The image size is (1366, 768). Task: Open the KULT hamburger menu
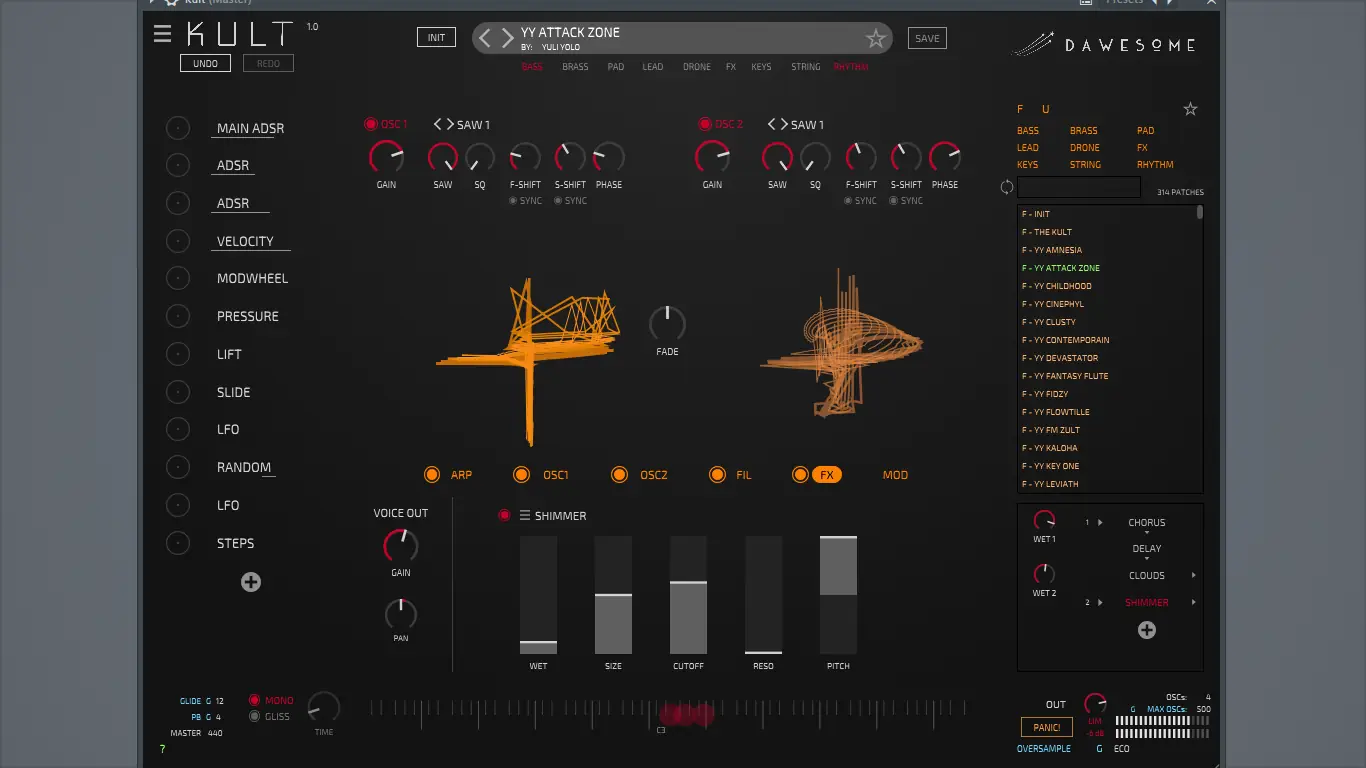[162, 34]
